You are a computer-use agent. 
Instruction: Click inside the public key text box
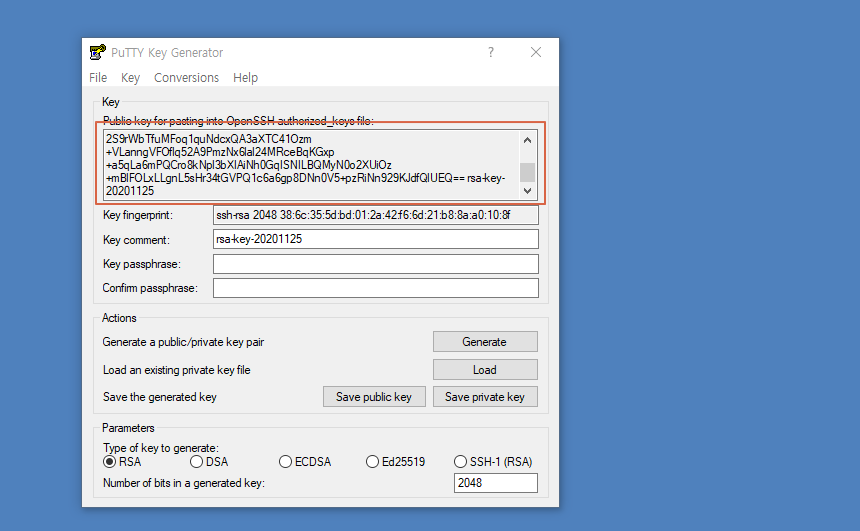pos(311,165)
